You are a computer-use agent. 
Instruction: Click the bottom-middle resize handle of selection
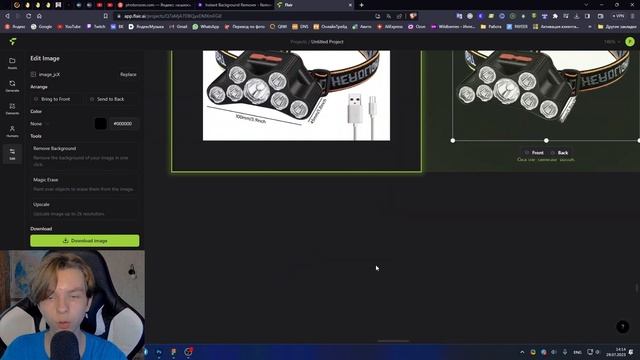tap(546, 140)
